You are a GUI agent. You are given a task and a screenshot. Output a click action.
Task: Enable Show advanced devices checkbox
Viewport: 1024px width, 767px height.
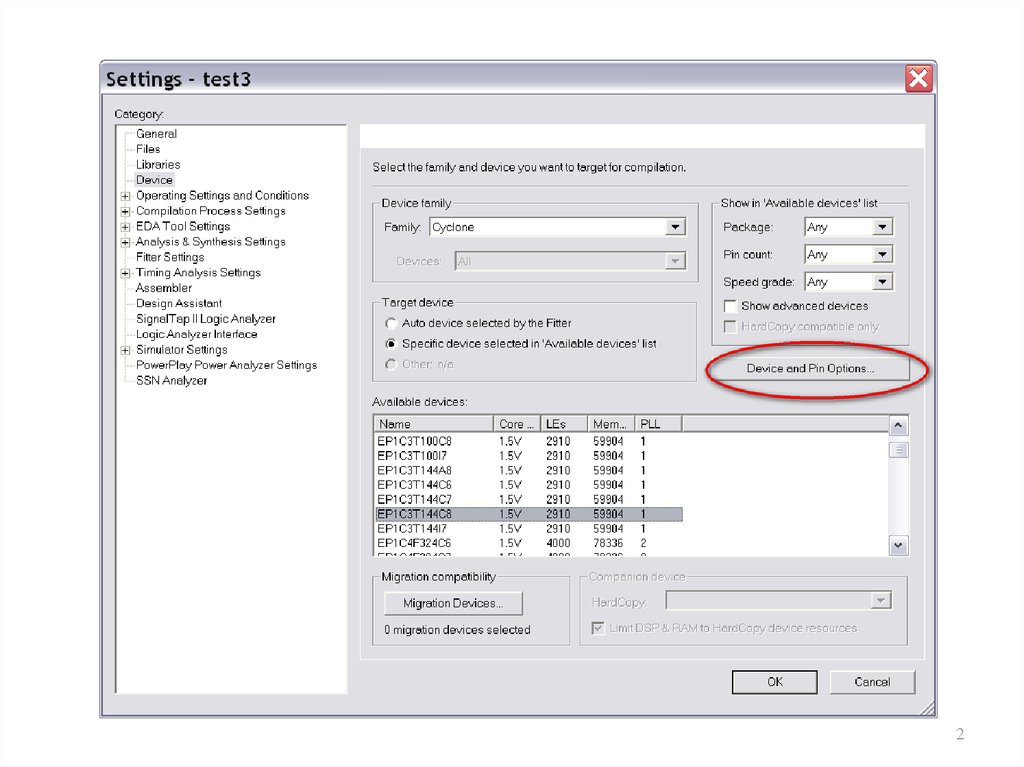click(x=731, y=306)
